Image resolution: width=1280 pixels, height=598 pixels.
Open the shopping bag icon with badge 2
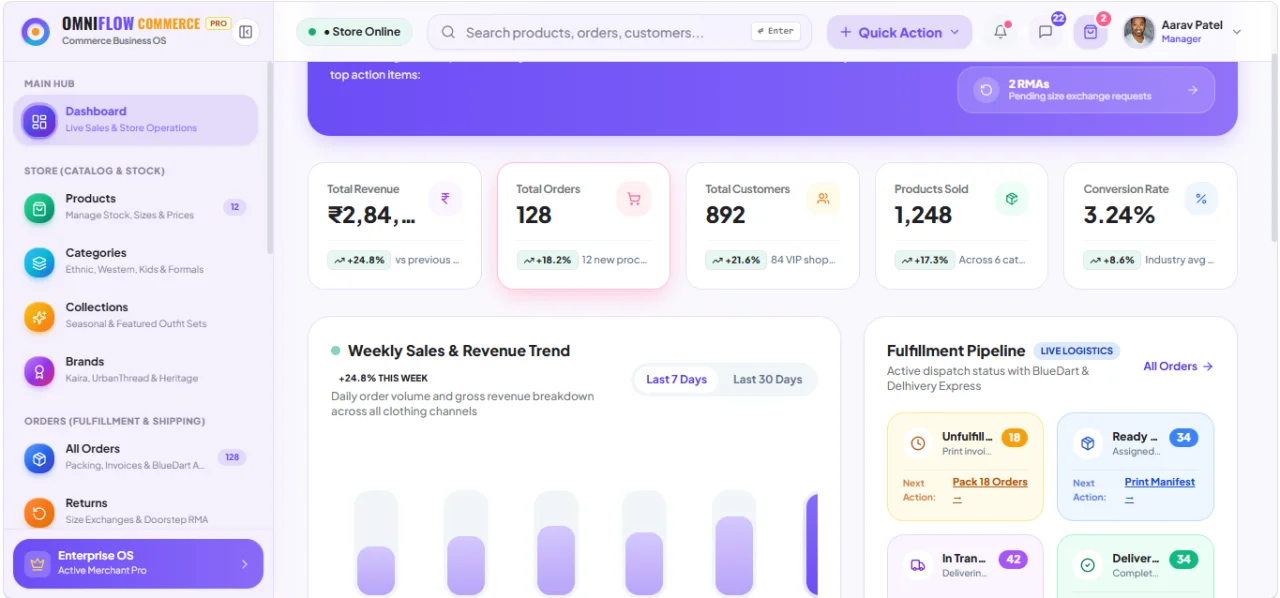point(1090,32)
